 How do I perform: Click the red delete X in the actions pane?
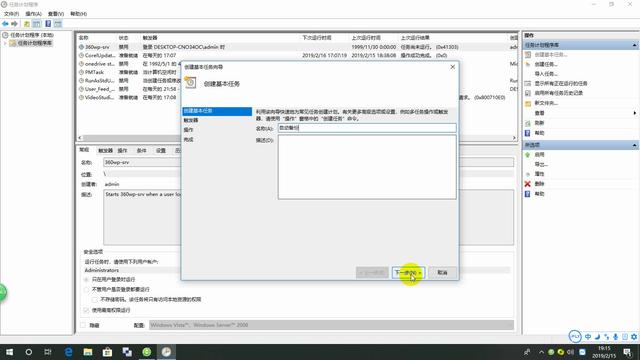527,184
